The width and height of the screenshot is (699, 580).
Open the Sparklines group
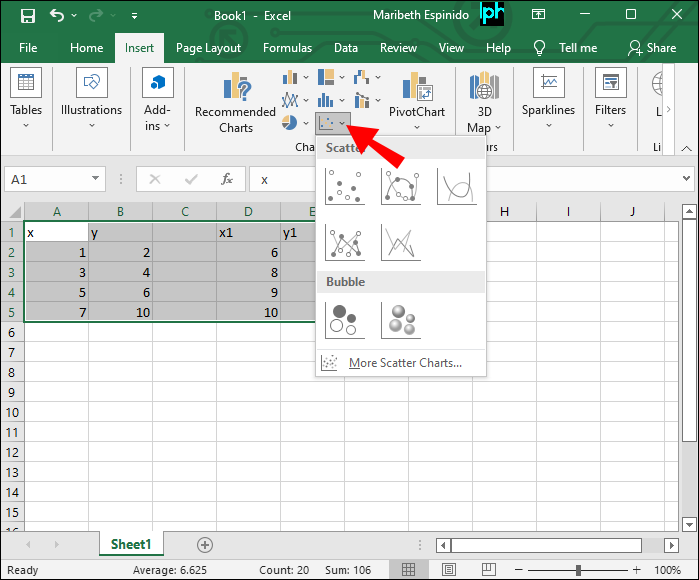(x=549, y=99)
